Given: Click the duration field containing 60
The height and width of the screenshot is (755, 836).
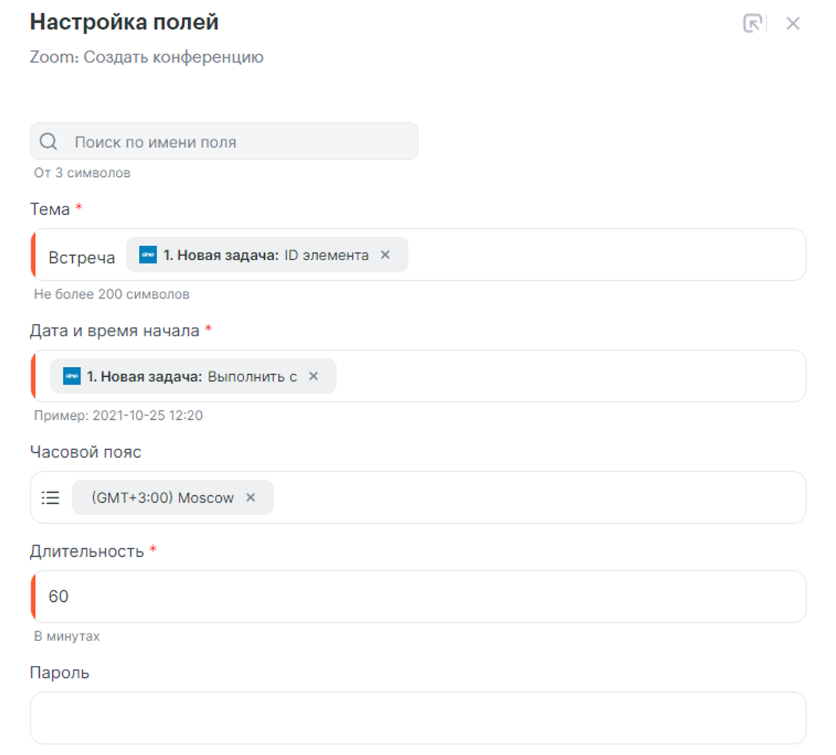Looking at the screenshot, I should click(420, 597).
